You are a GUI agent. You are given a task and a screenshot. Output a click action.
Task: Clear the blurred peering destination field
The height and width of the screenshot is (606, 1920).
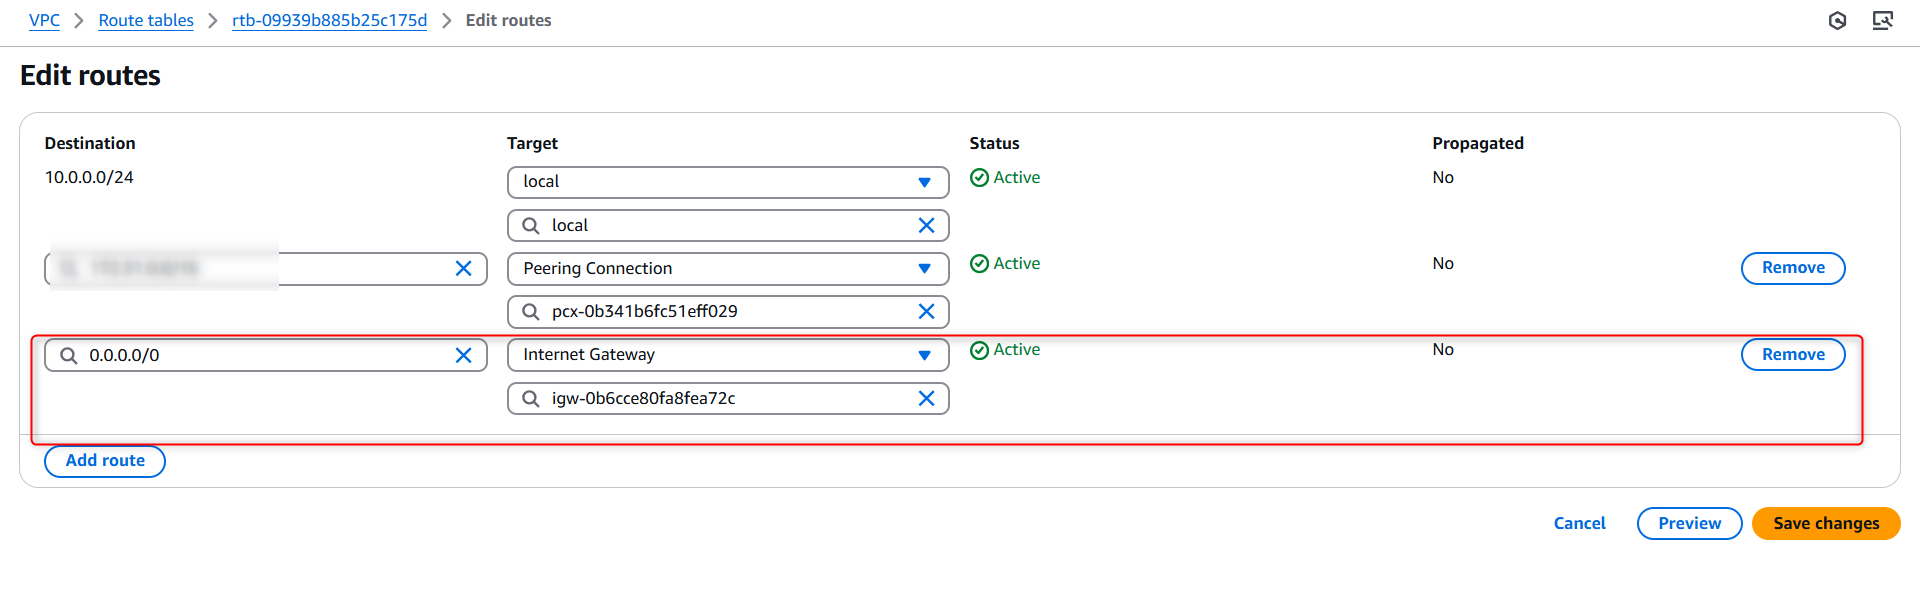[463, 268]
